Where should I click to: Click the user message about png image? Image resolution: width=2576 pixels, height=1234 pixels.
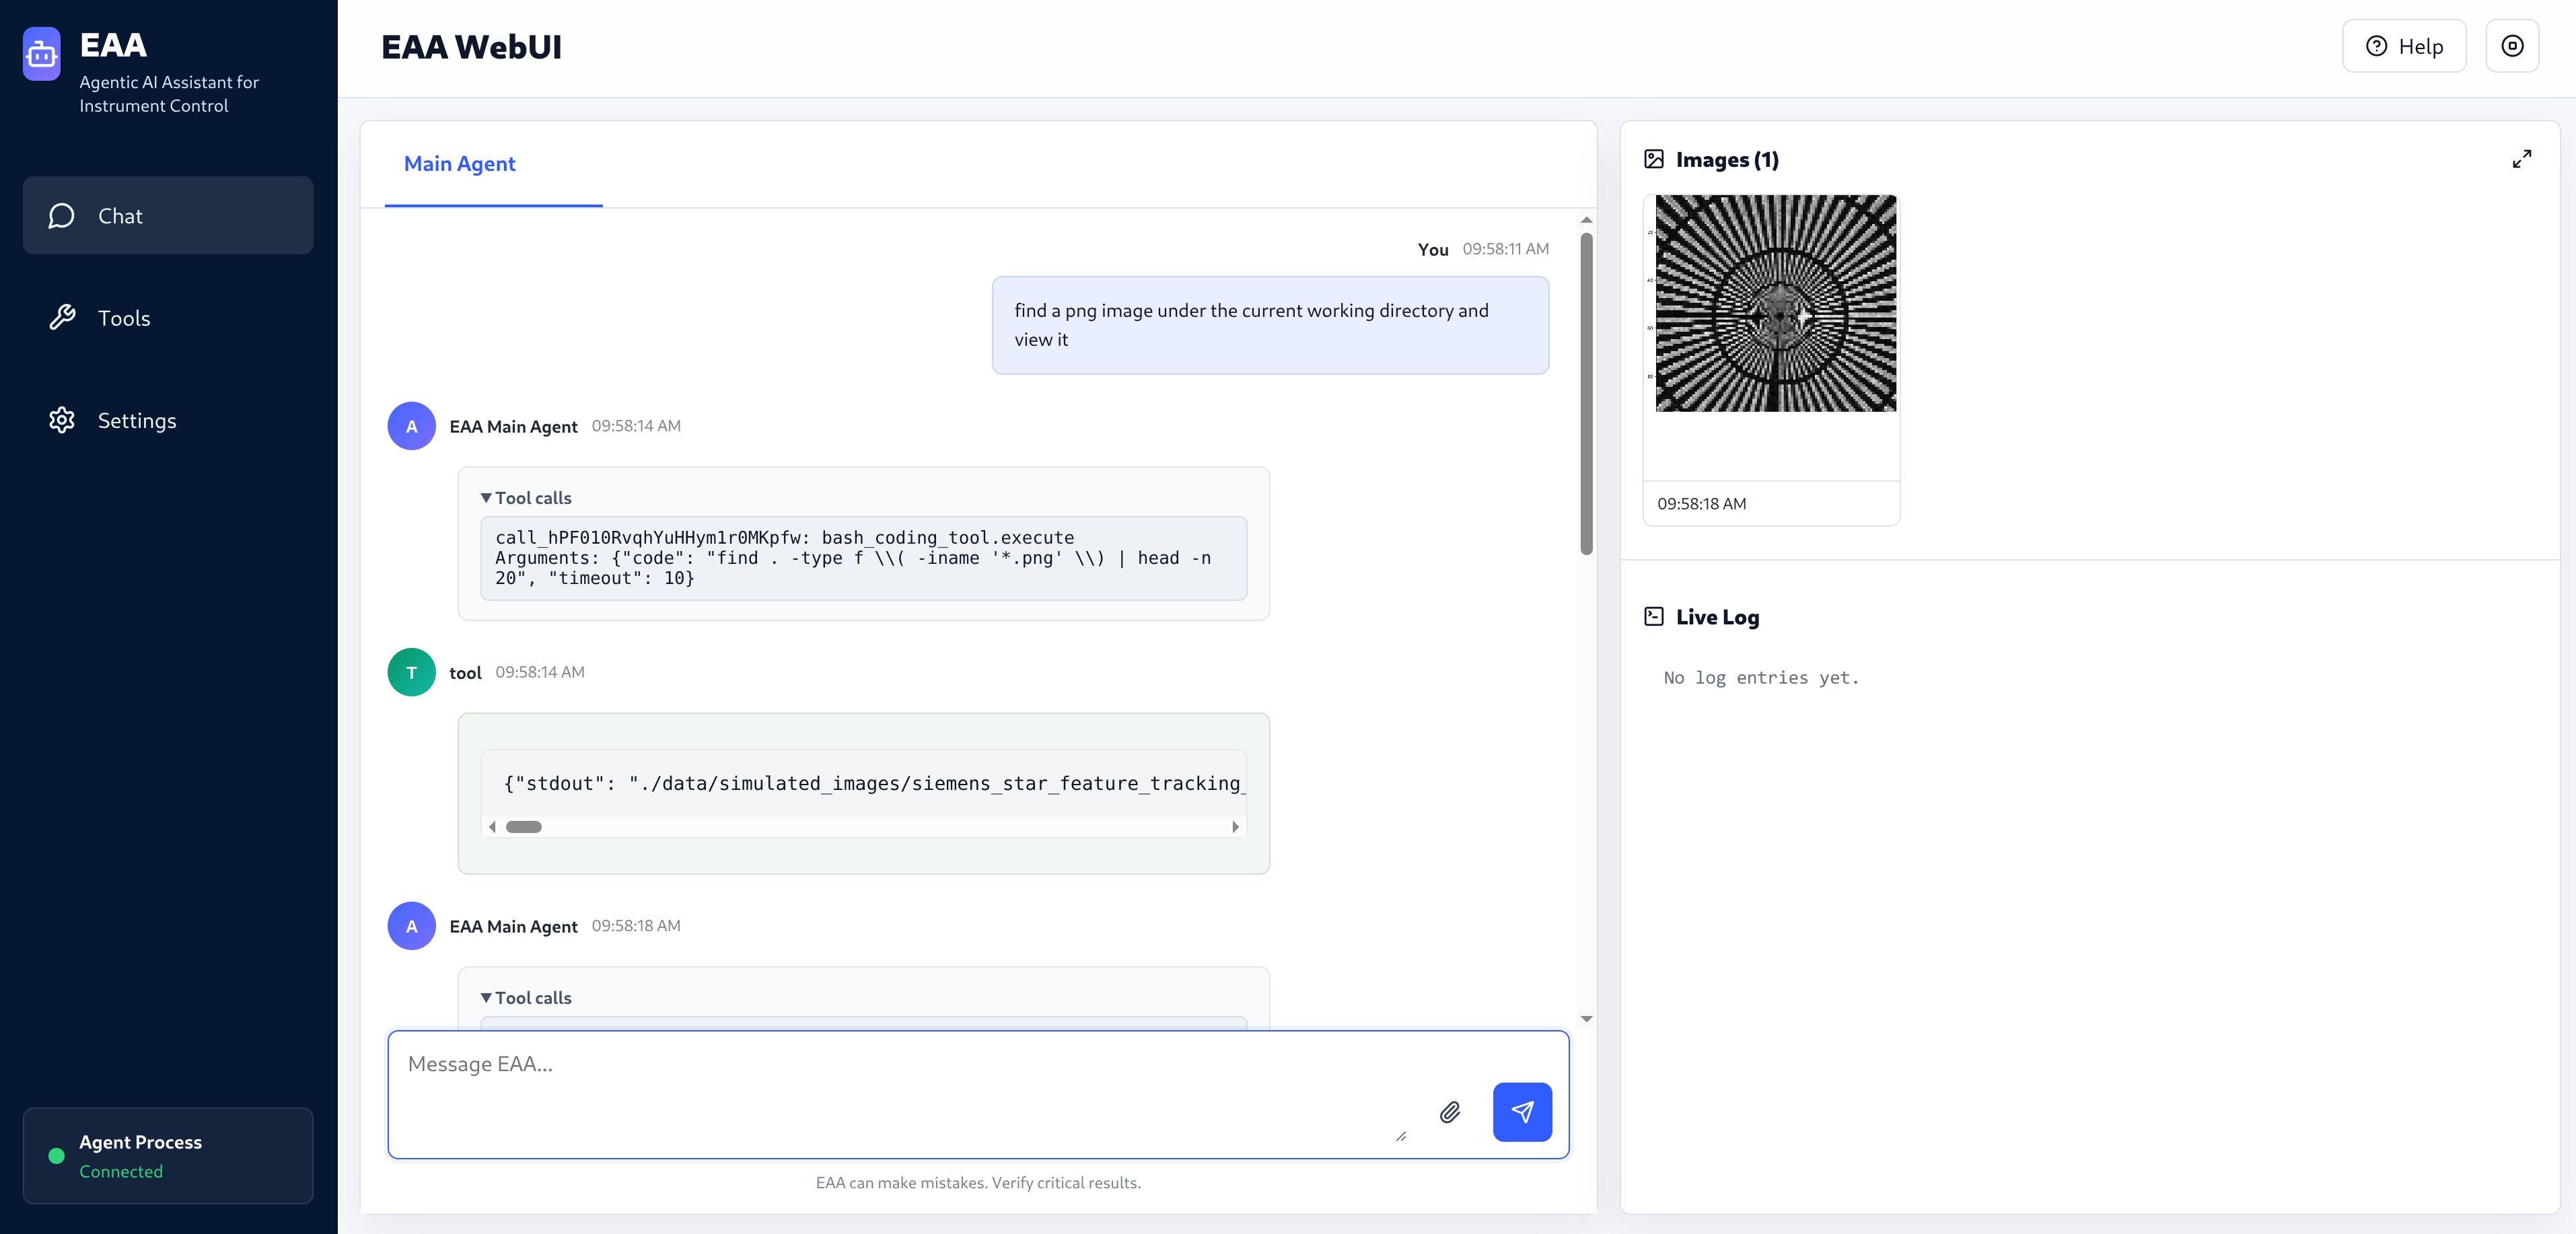pyautogui.click(x=1270, y=325)
